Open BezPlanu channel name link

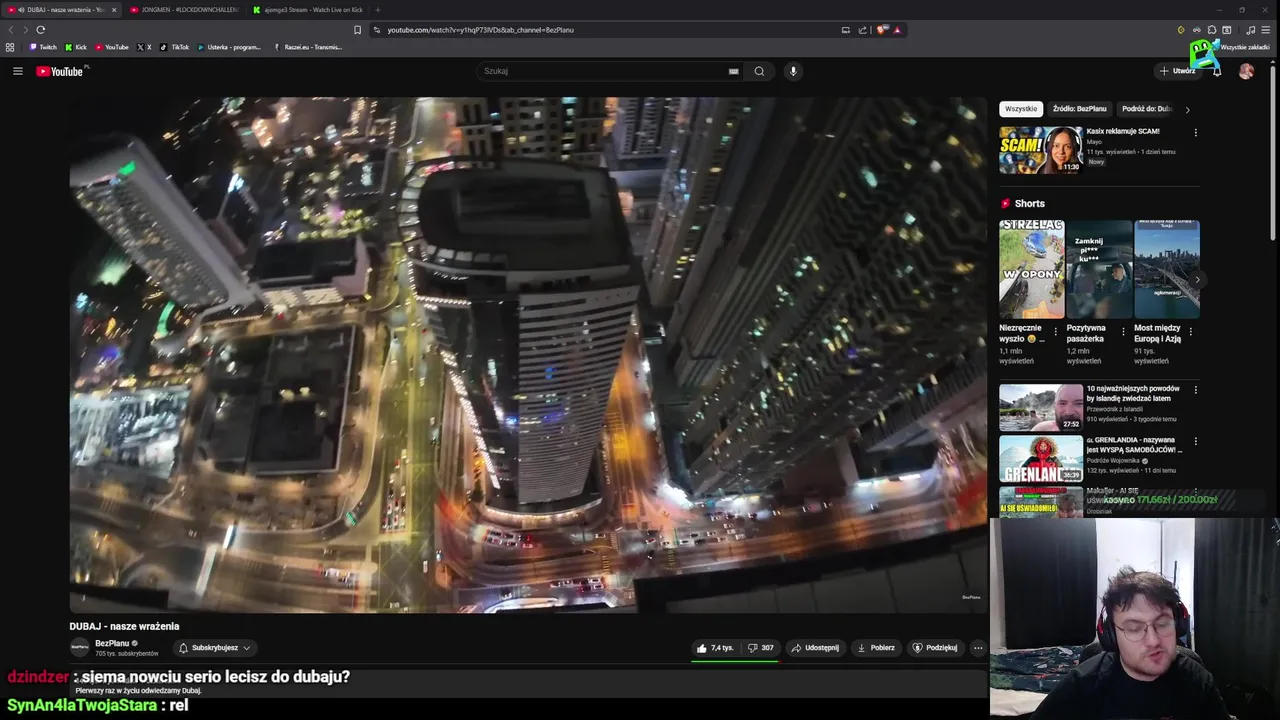click(112, 643)
